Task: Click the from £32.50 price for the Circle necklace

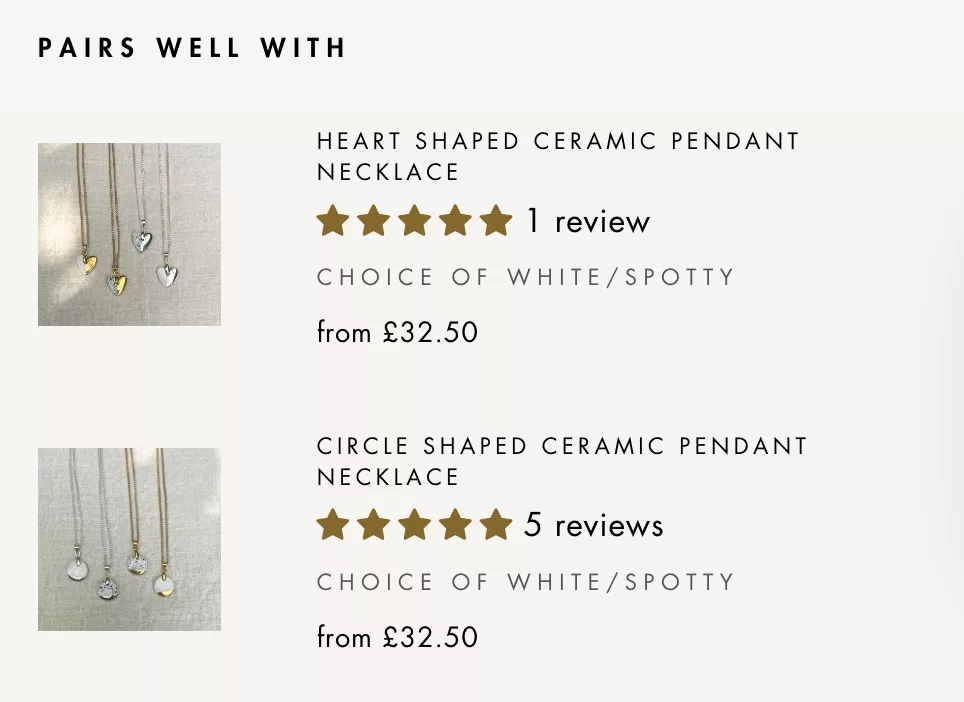Action: [397, 637]
